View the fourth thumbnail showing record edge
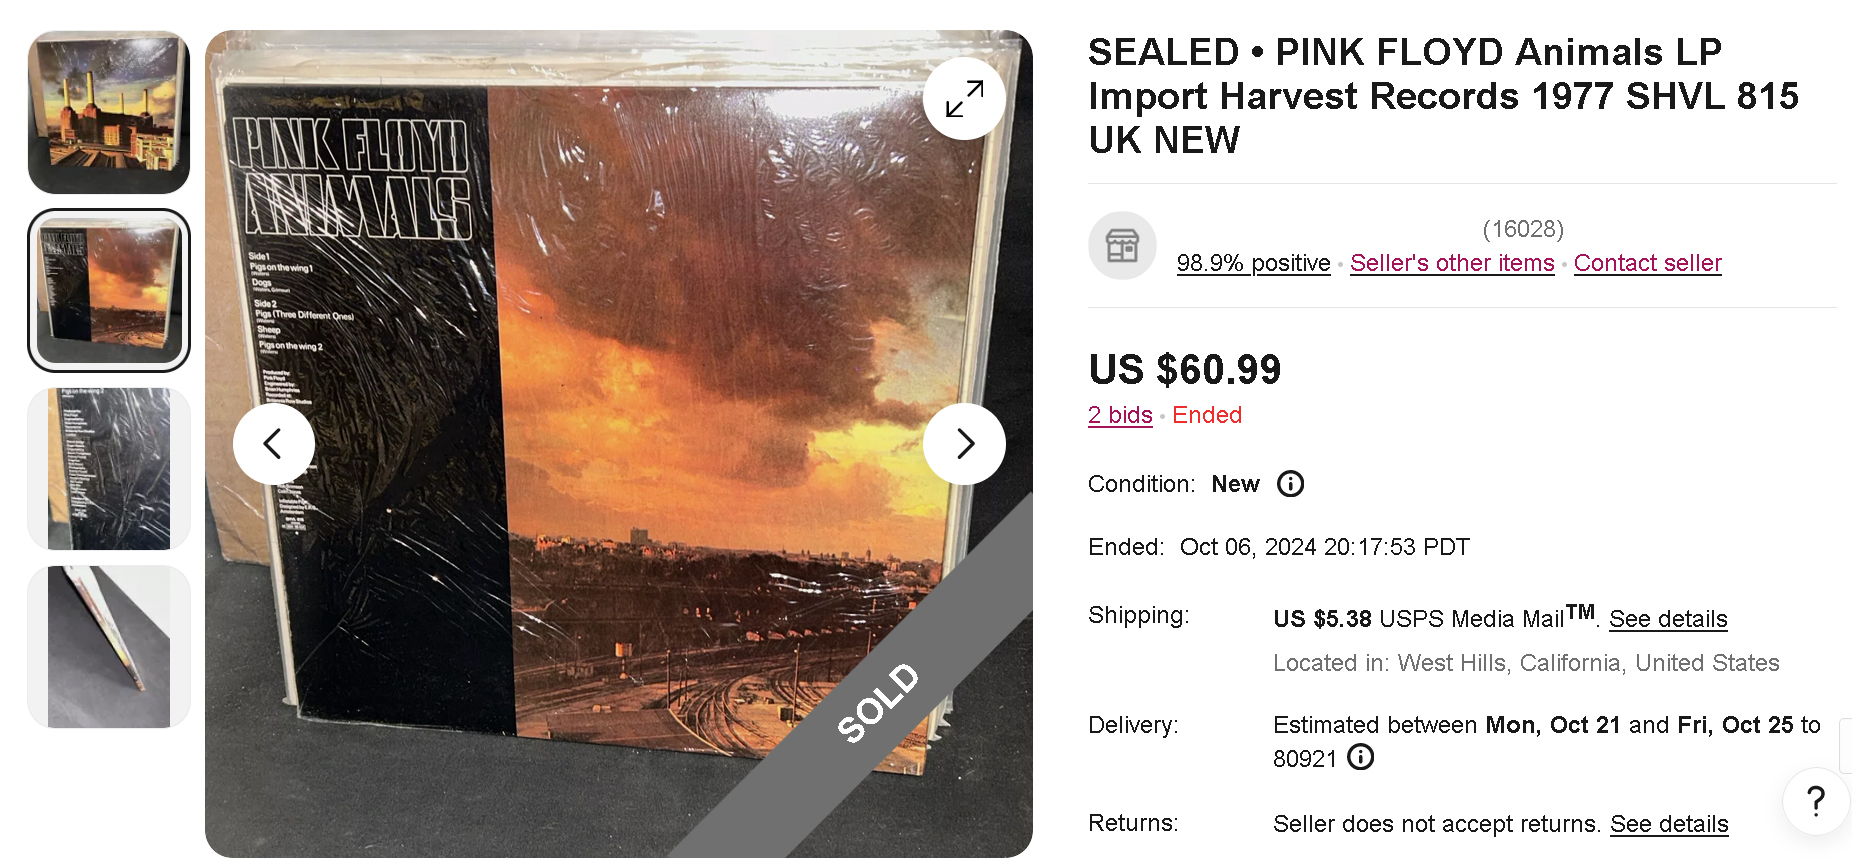 click(109, 647)
